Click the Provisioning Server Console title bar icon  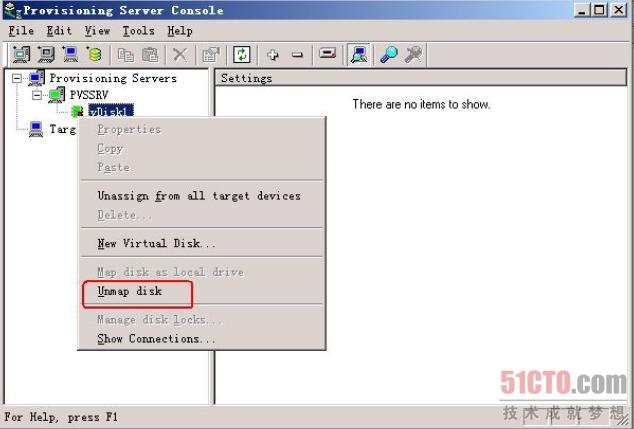(x=12, y=11)
